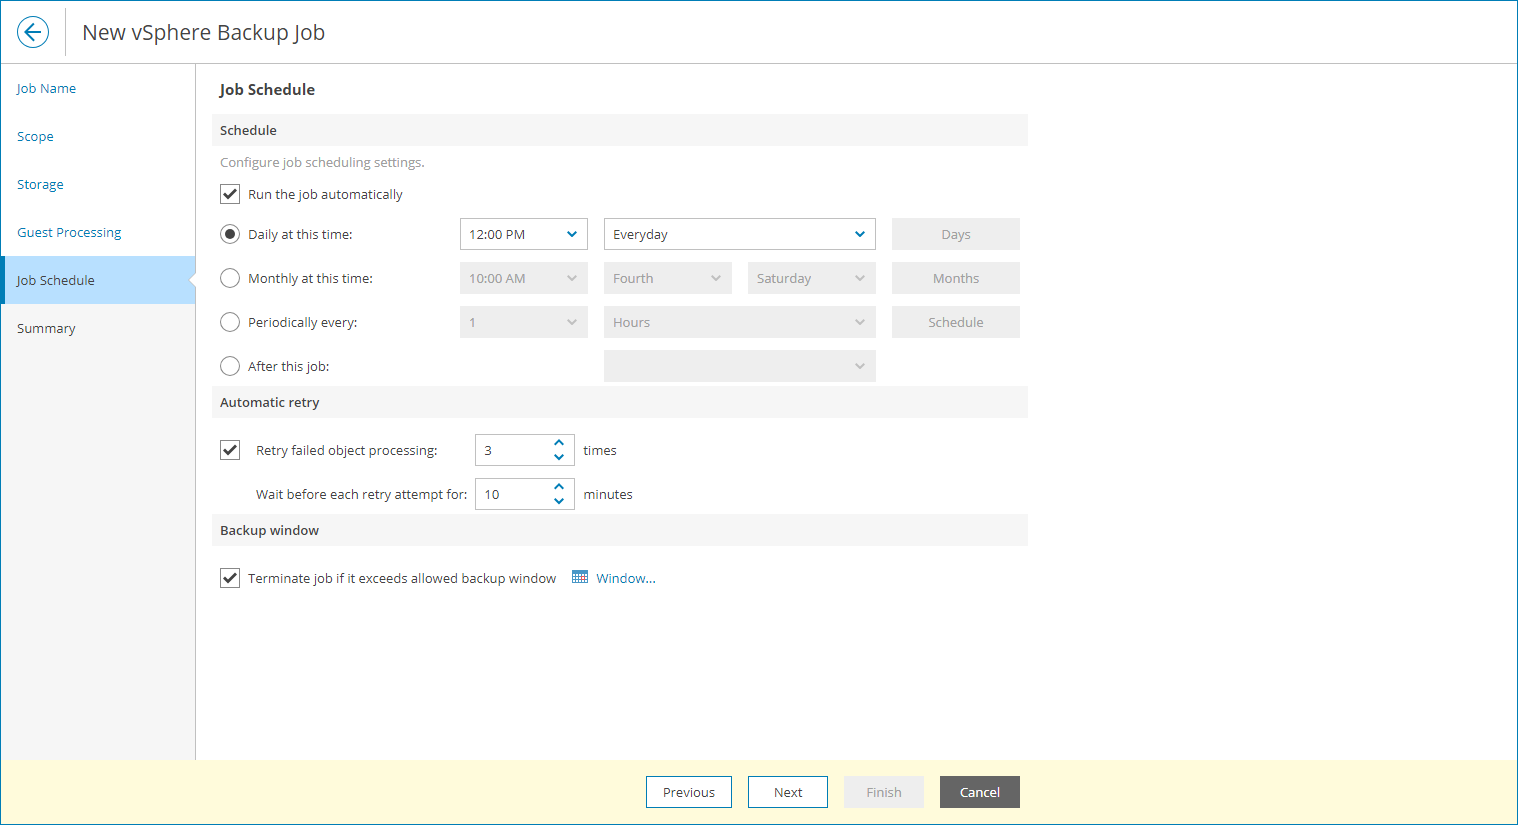Open the backup Window... link

click(x=626, y=578)
